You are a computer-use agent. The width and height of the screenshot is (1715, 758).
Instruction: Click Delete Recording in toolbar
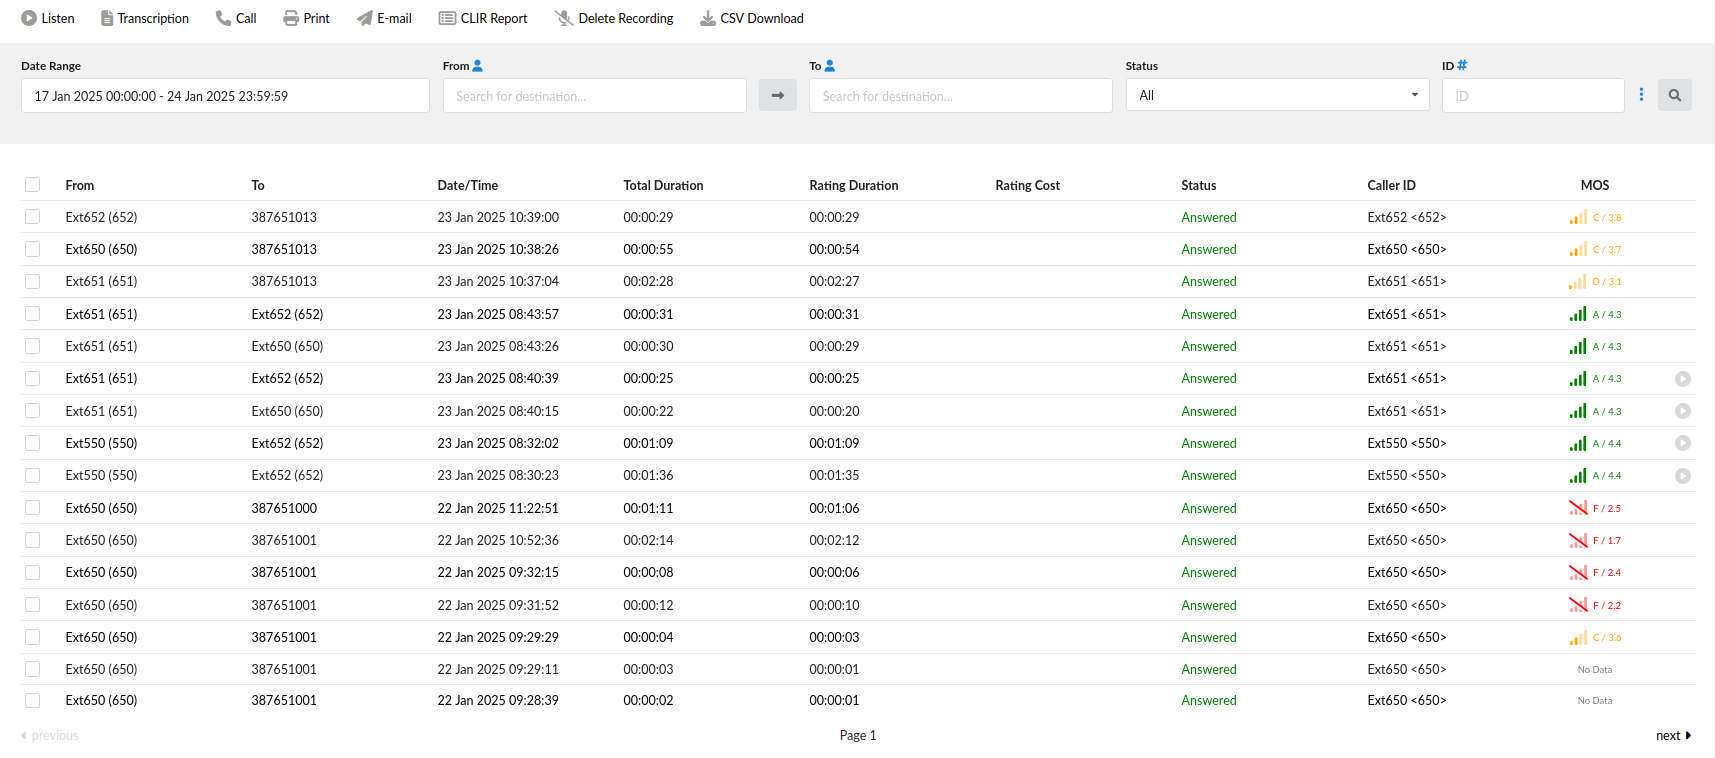614,18
